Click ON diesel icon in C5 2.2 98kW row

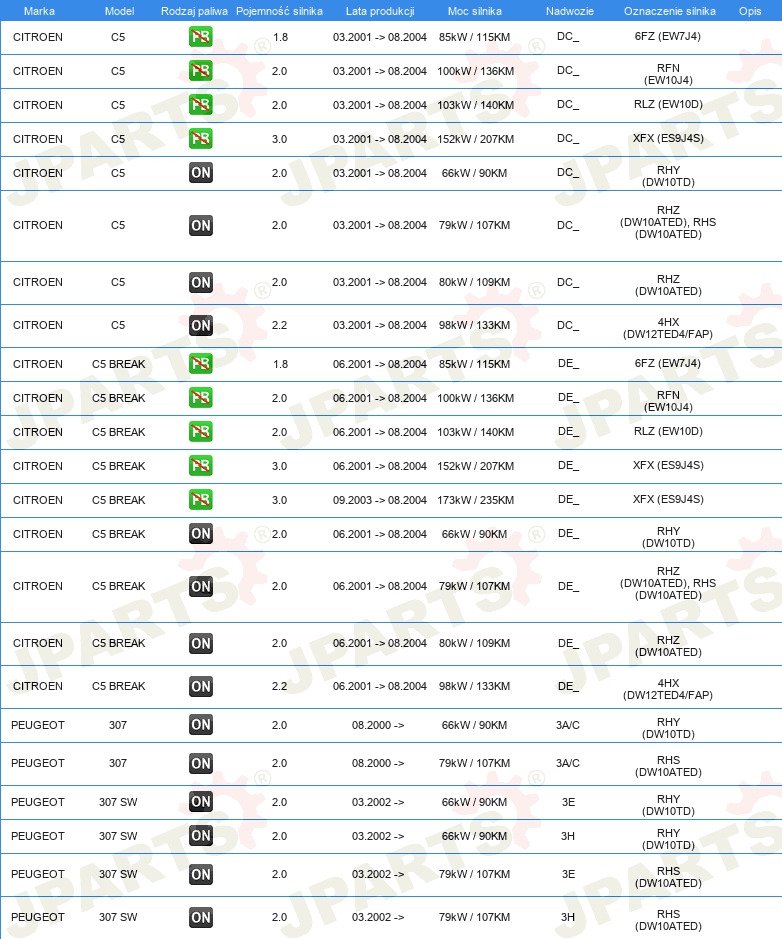pyautogui.click(x=201, y=326)
